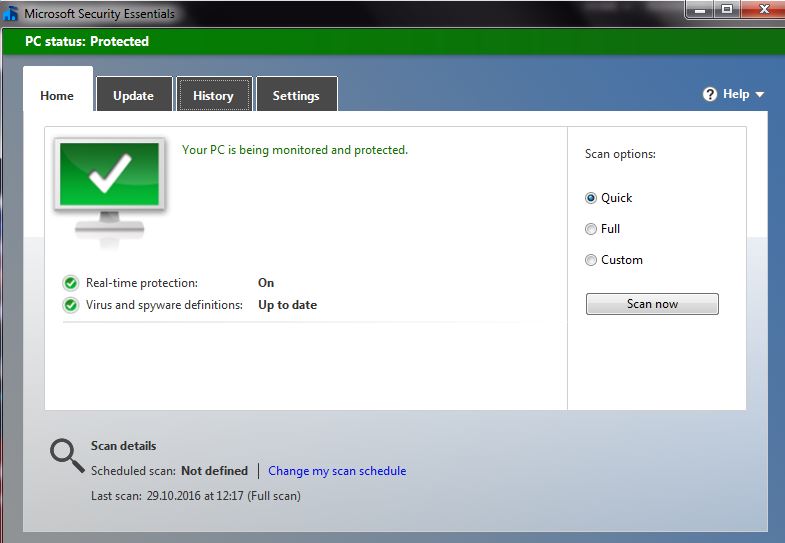Image resolution: width=785 pixels, height=543 pixels.
Task: Click the Microsoft Security Essentials title bar icon
Action: [10, 14]
